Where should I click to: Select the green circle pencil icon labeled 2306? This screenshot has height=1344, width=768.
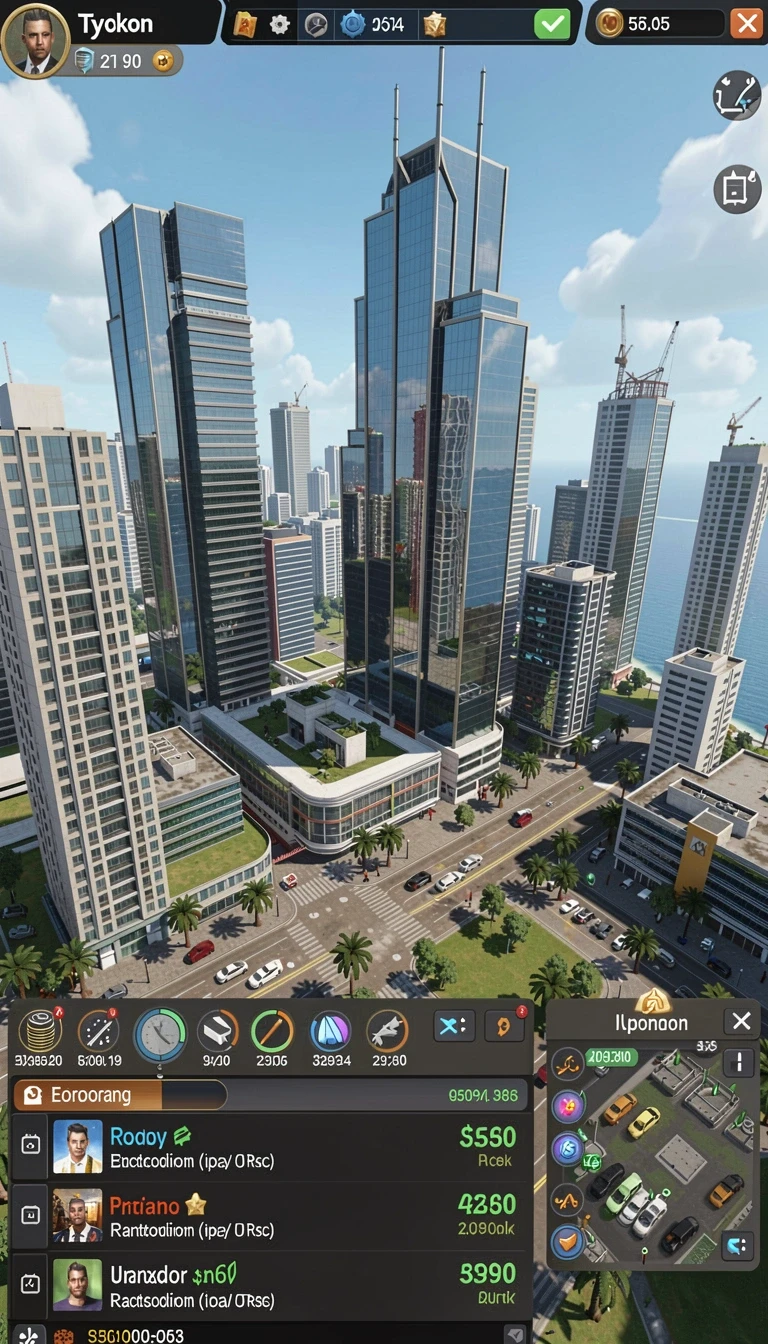point(272,1030)
